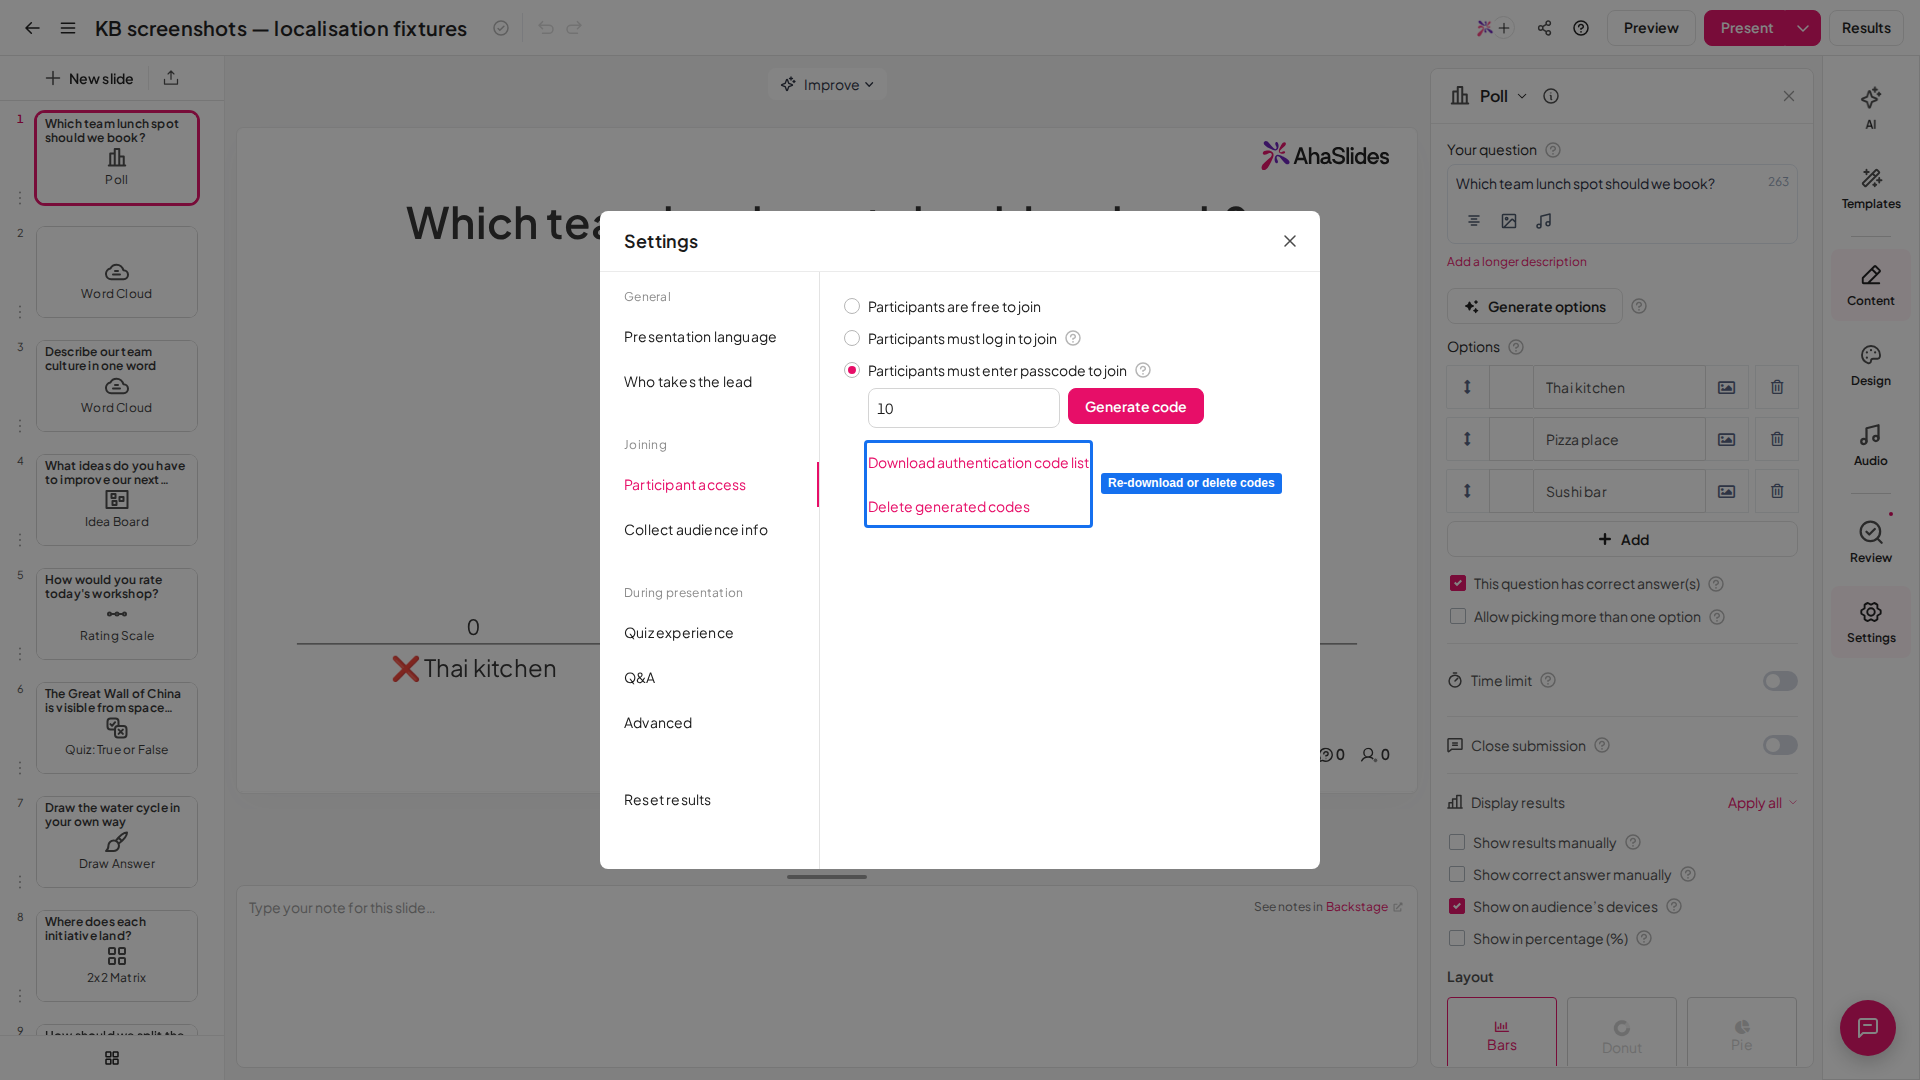
Task: Open the AI tool in right sidebar
Action: (1871, 107)
